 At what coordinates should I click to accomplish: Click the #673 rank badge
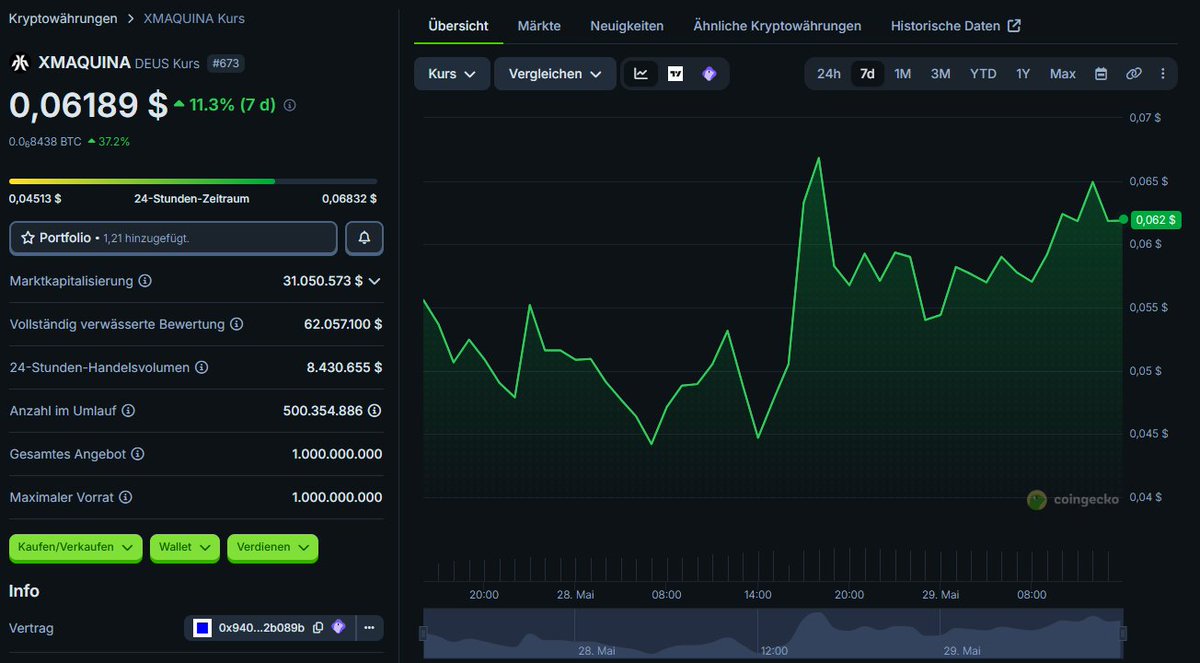click(226, 63)
